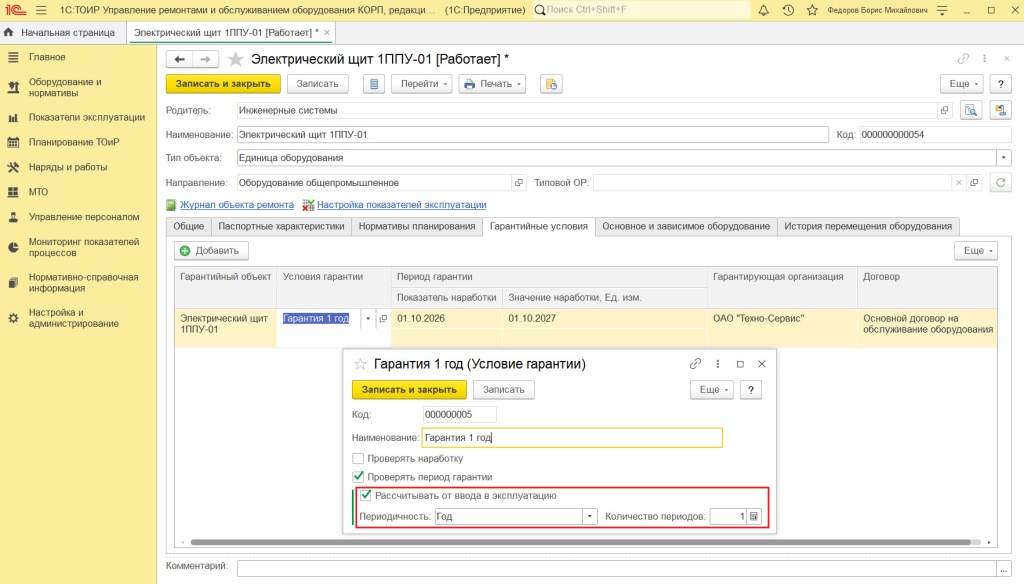Open favorites star in title bar
The width and height of the screenshot is (1024, 584).
tap(812, 10)
